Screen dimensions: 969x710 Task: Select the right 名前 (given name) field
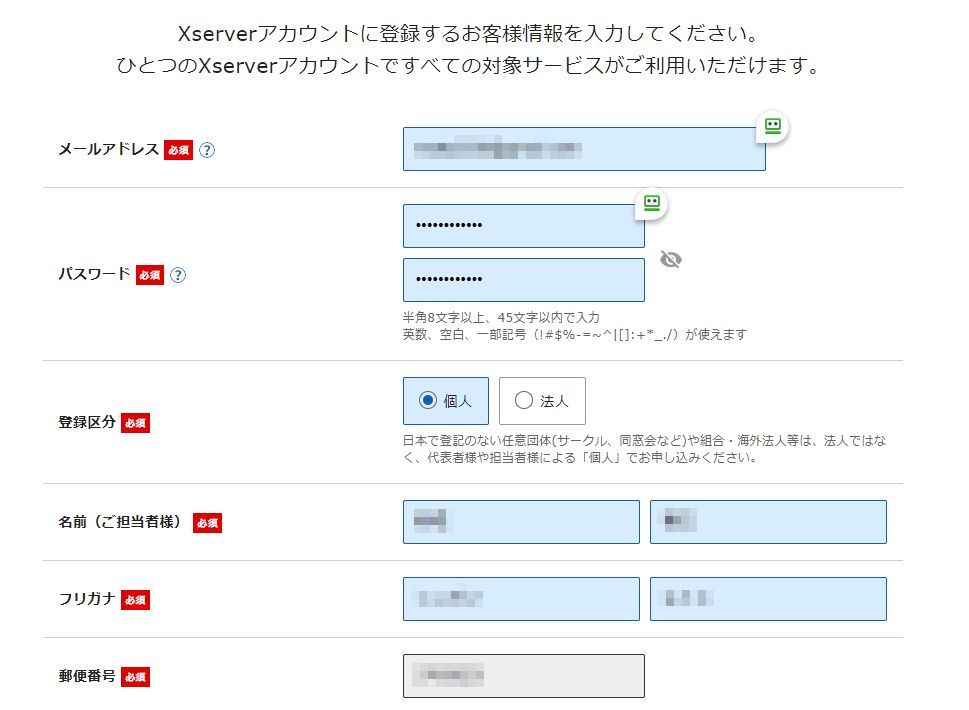click(x=768, y=522)
